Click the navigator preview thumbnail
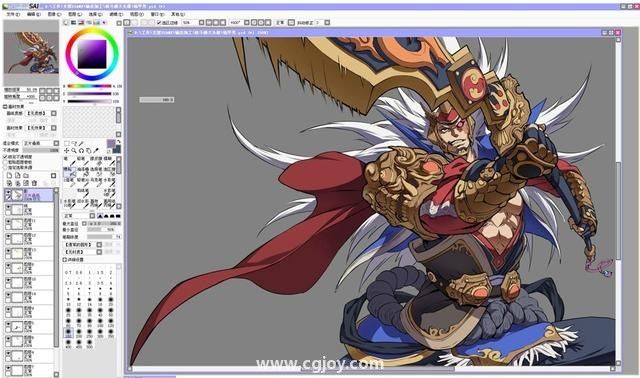 point(31,53)
